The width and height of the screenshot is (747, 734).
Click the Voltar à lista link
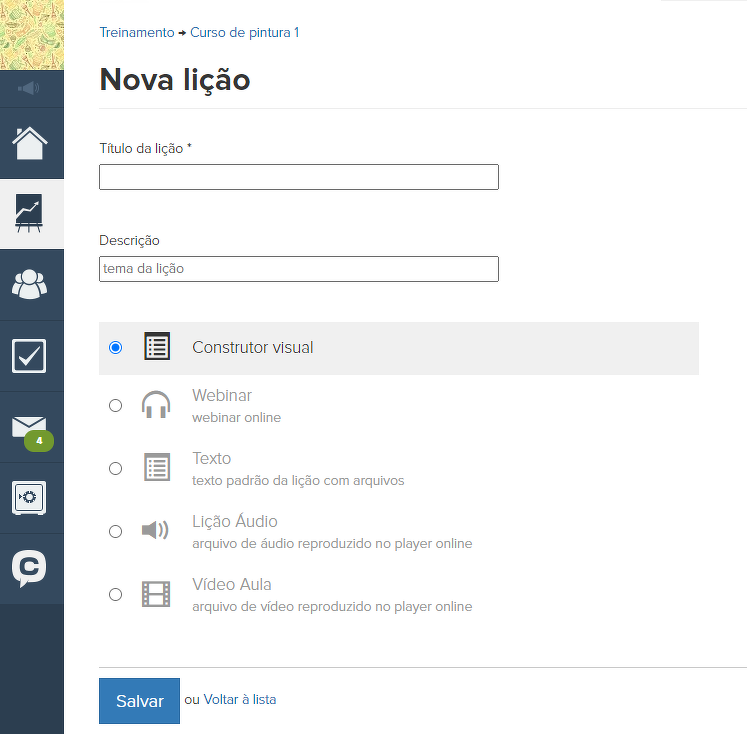240,700
